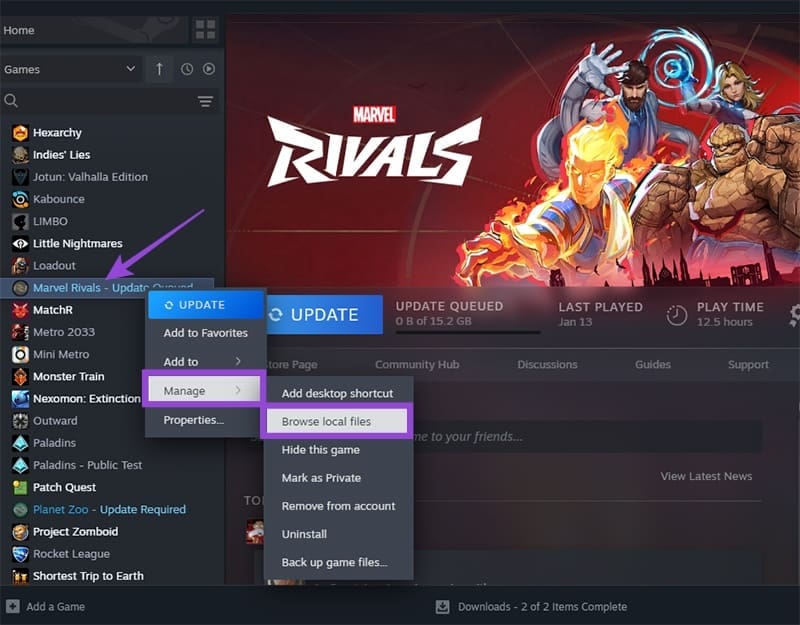Click the Kabounce game icon
800x625 pixels.
[20, 199]
